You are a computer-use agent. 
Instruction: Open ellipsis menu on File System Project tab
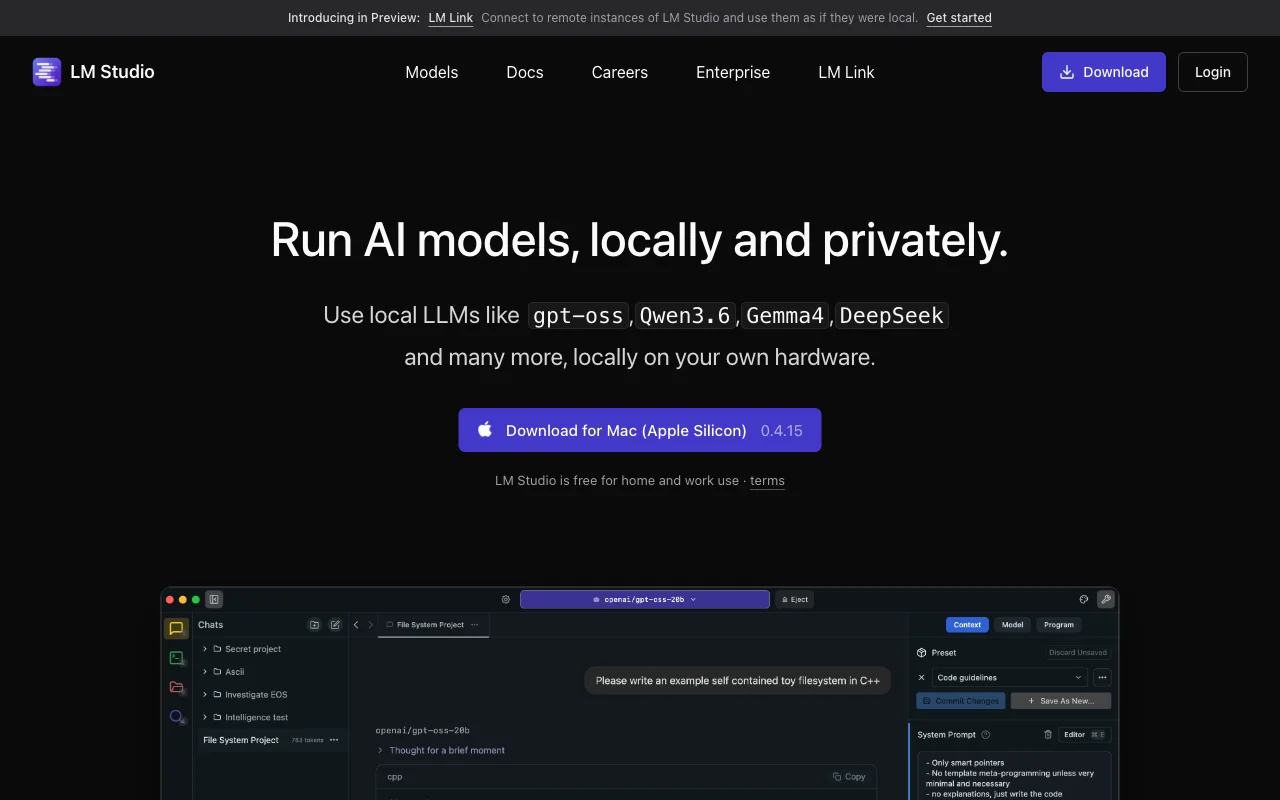pos(475,625)
